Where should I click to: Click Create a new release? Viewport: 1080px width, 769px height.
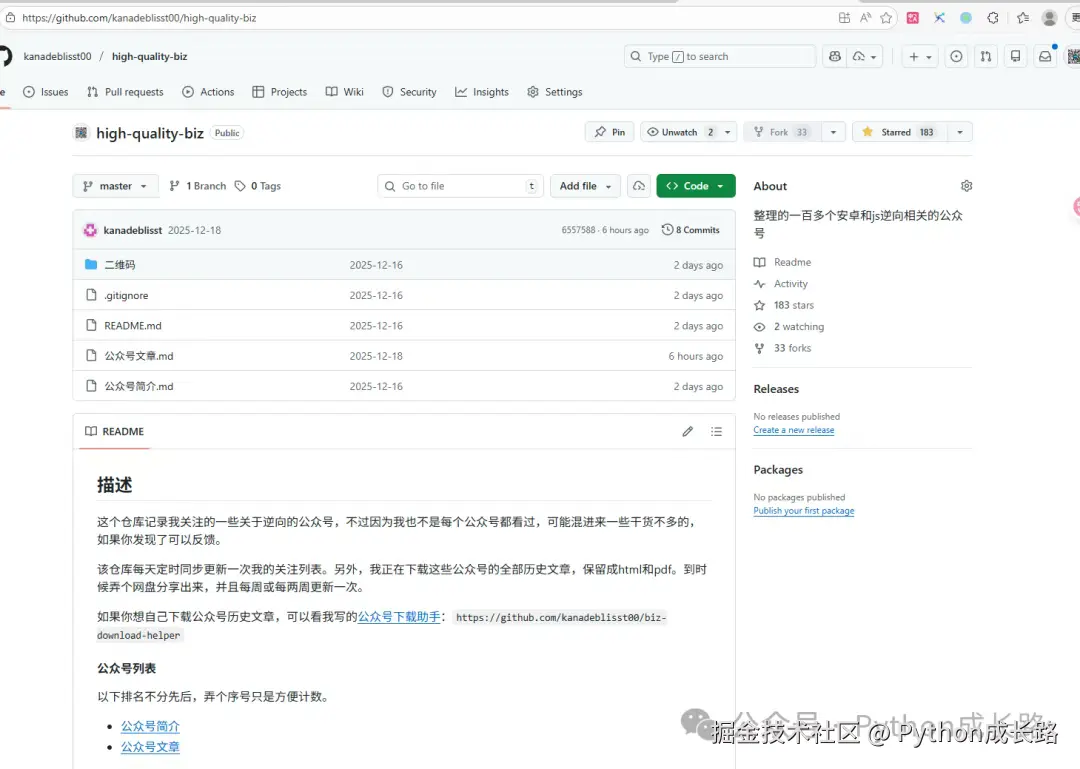[x=793, y=430]
